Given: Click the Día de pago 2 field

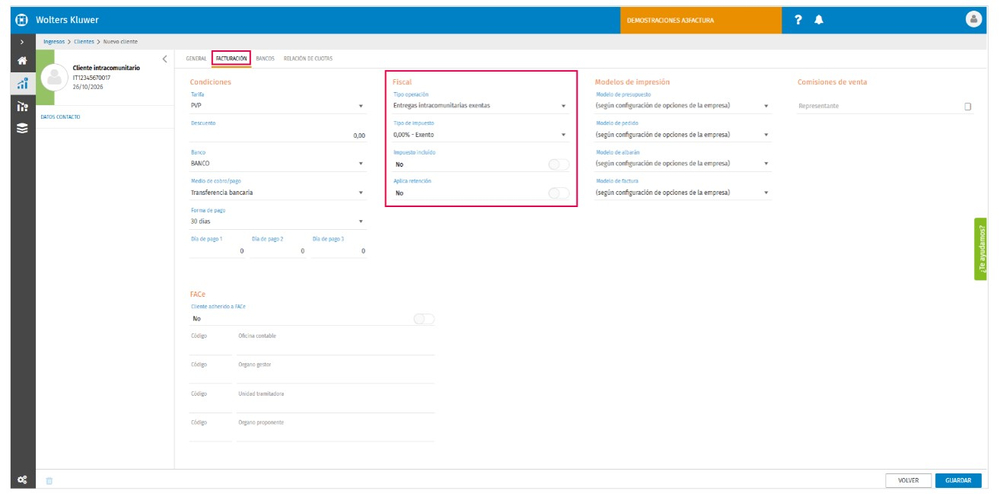Looking at the screenshot, I should coord(278,251).
